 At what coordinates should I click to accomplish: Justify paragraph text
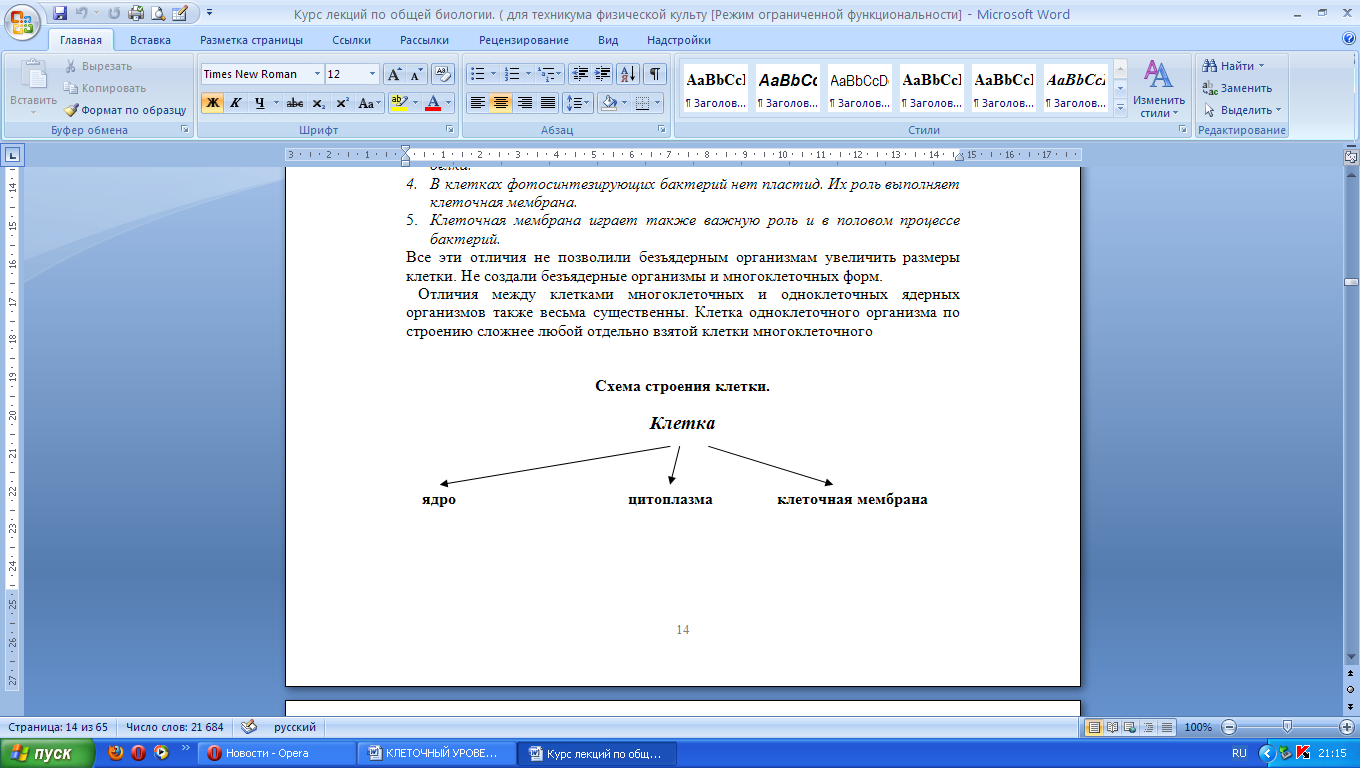(547, 103)
